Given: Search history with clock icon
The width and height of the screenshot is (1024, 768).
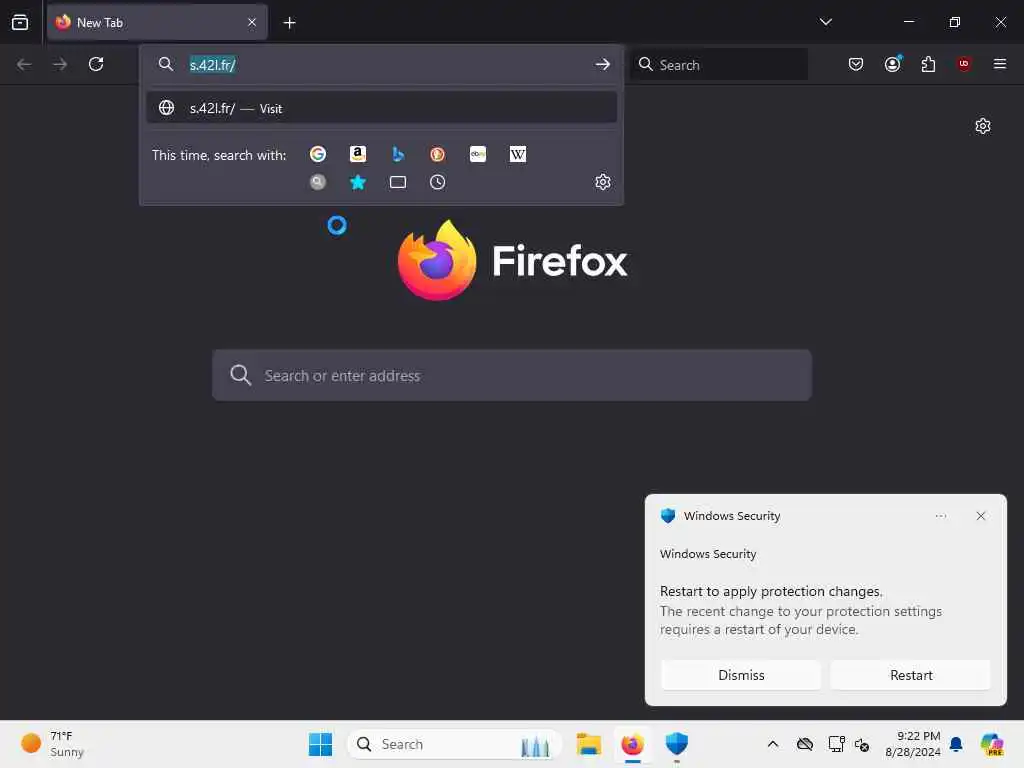Looking at the screenshot, I should (x=438, y=182).
